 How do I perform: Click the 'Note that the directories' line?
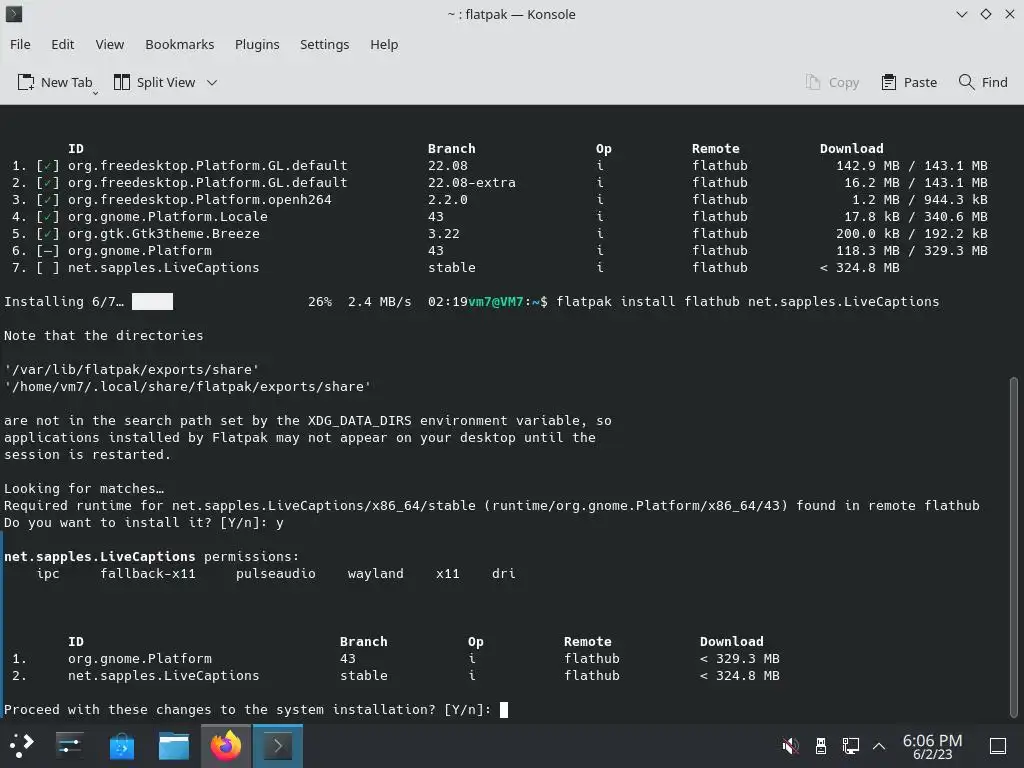pos(104,336)
